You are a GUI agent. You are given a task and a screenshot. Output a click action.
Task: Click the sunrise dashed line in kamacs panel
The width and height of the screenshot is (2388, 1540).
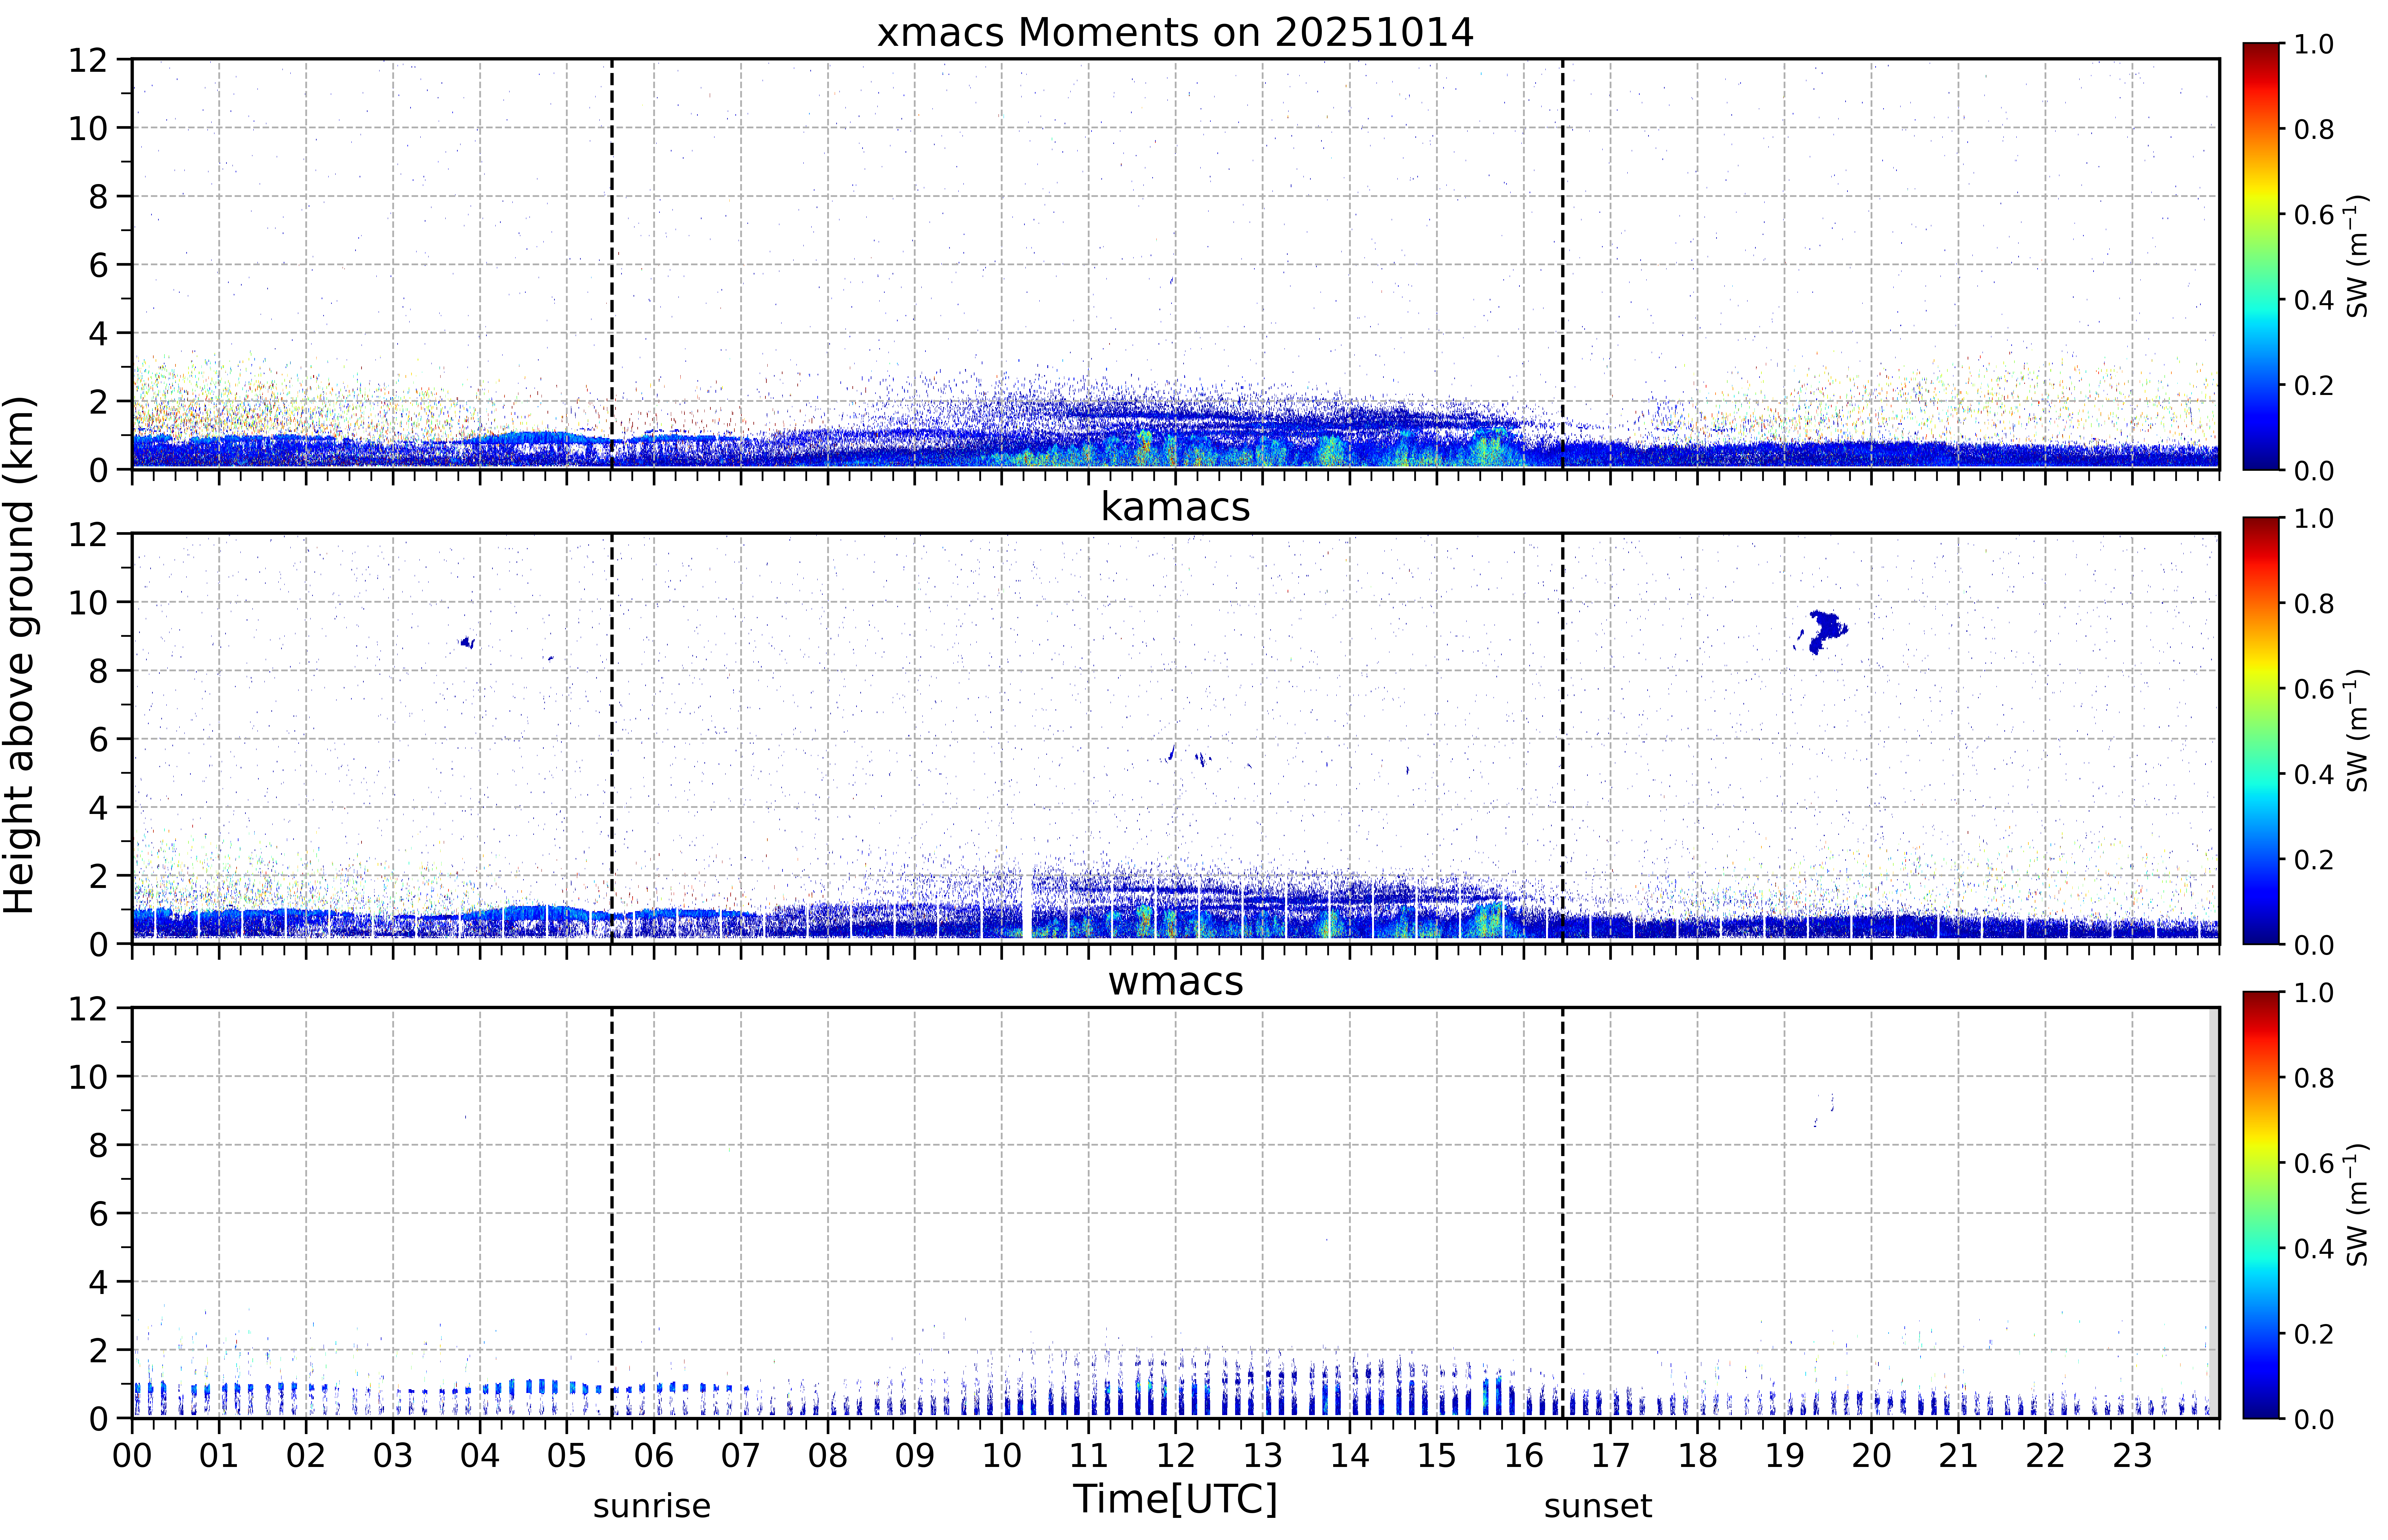pyautogui.click(x=612, y=738)
